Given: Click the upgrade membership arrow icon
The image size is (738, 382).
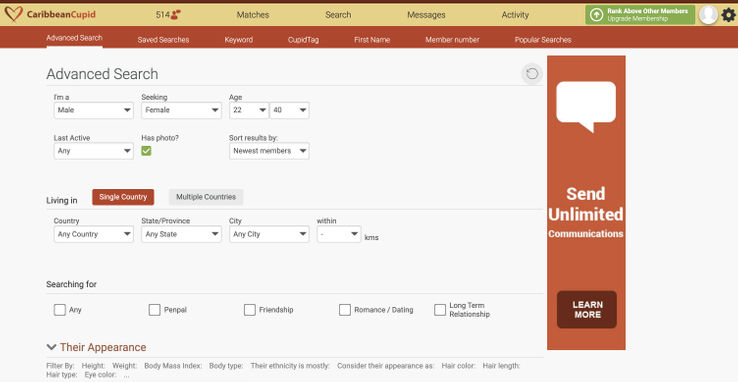Looking at the screenshot, I should [x=596, y=15].
